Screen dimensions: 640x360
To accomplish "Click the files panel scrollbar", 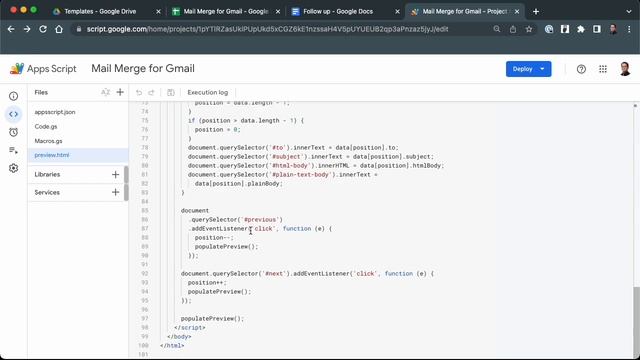I will click(x=126, y=183).
